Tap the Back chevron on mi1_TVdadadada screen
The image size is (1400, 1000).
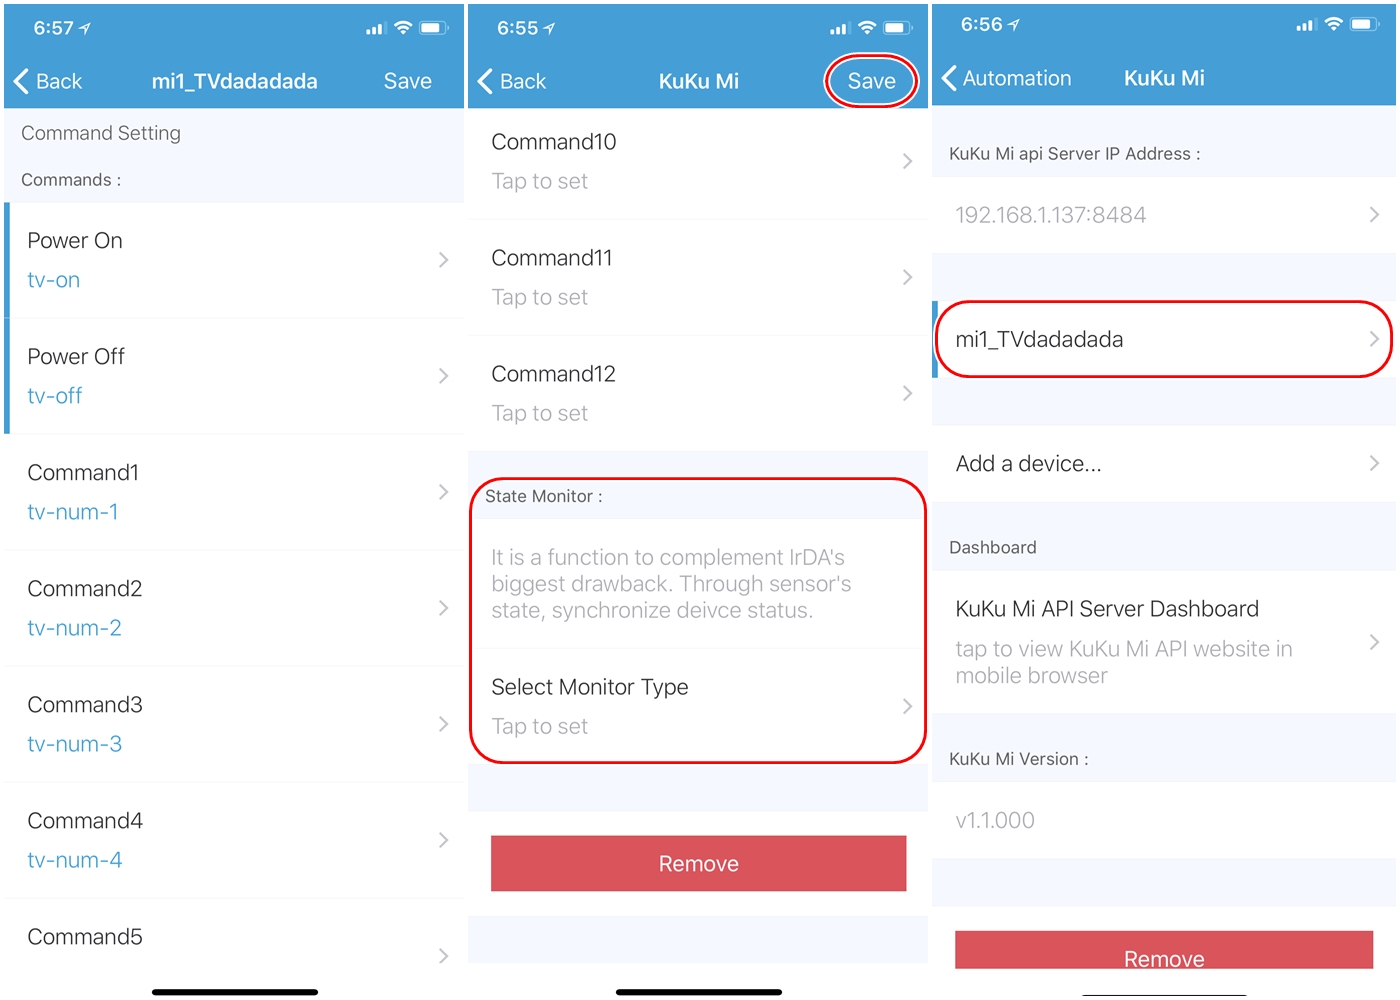pos(22,81)
